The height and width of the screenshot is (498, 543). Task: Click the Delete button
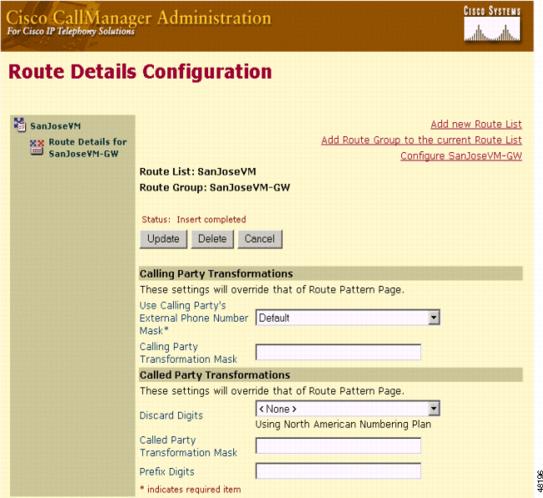(x=212, y=239)
